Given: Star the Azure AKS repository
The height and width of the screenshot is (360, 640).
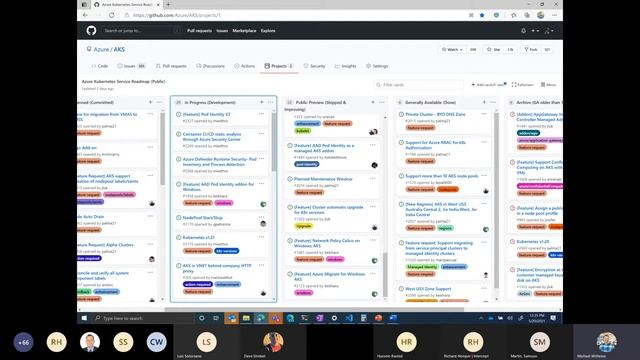Looking at the screenshot, I should coord(493,49).
